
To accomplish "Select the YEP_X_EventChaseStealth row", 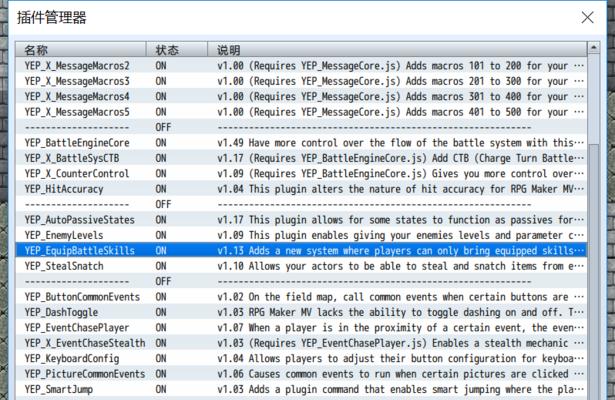I will pos(301,343).
